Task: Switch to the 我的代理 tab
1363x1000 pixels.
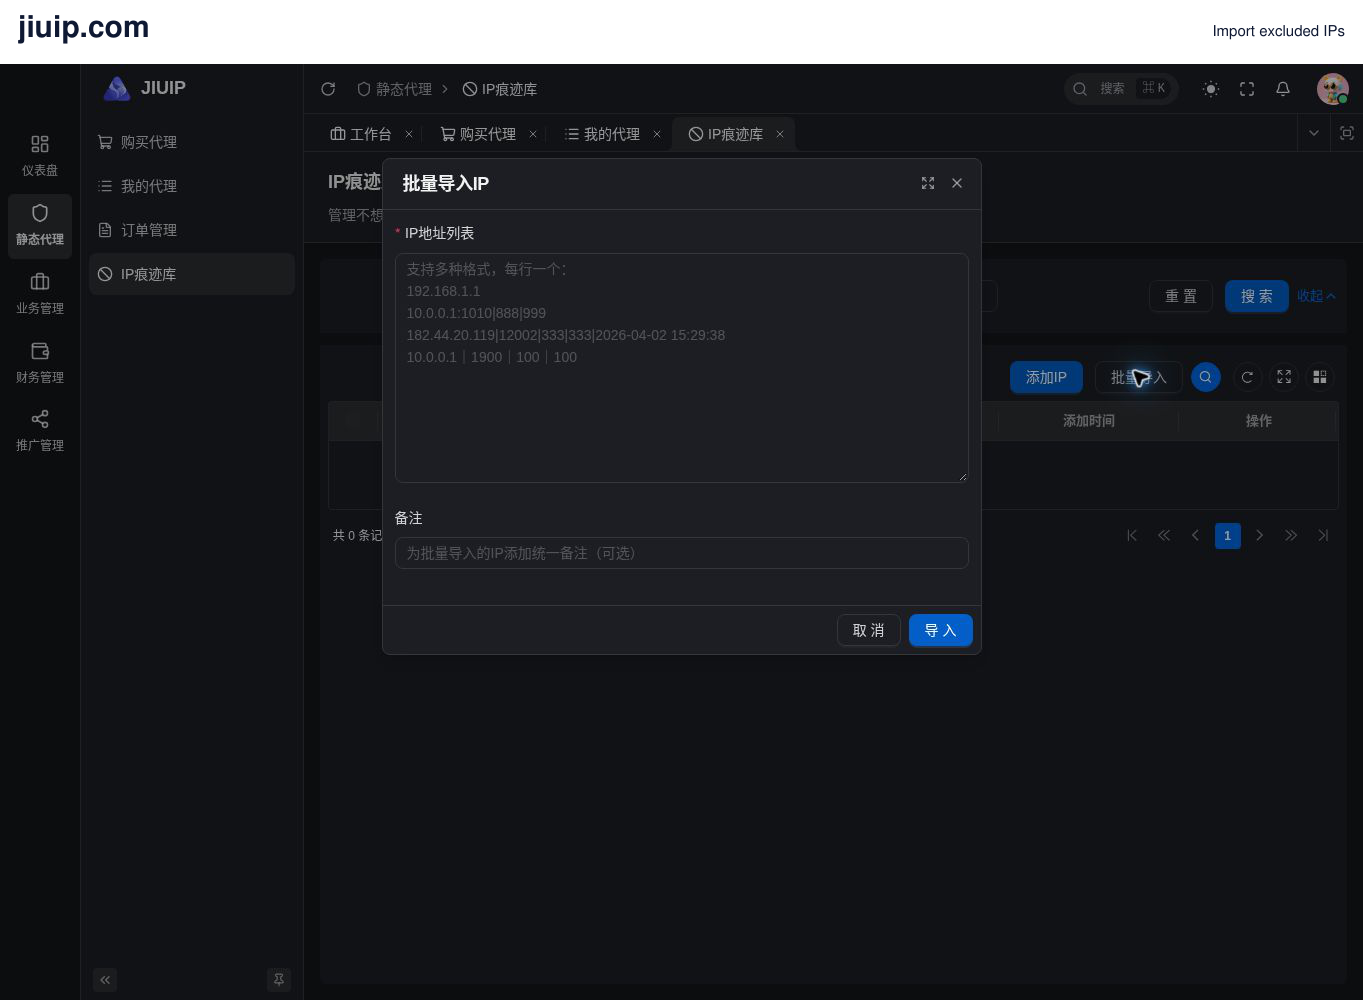Action: (x=603, y=134)
